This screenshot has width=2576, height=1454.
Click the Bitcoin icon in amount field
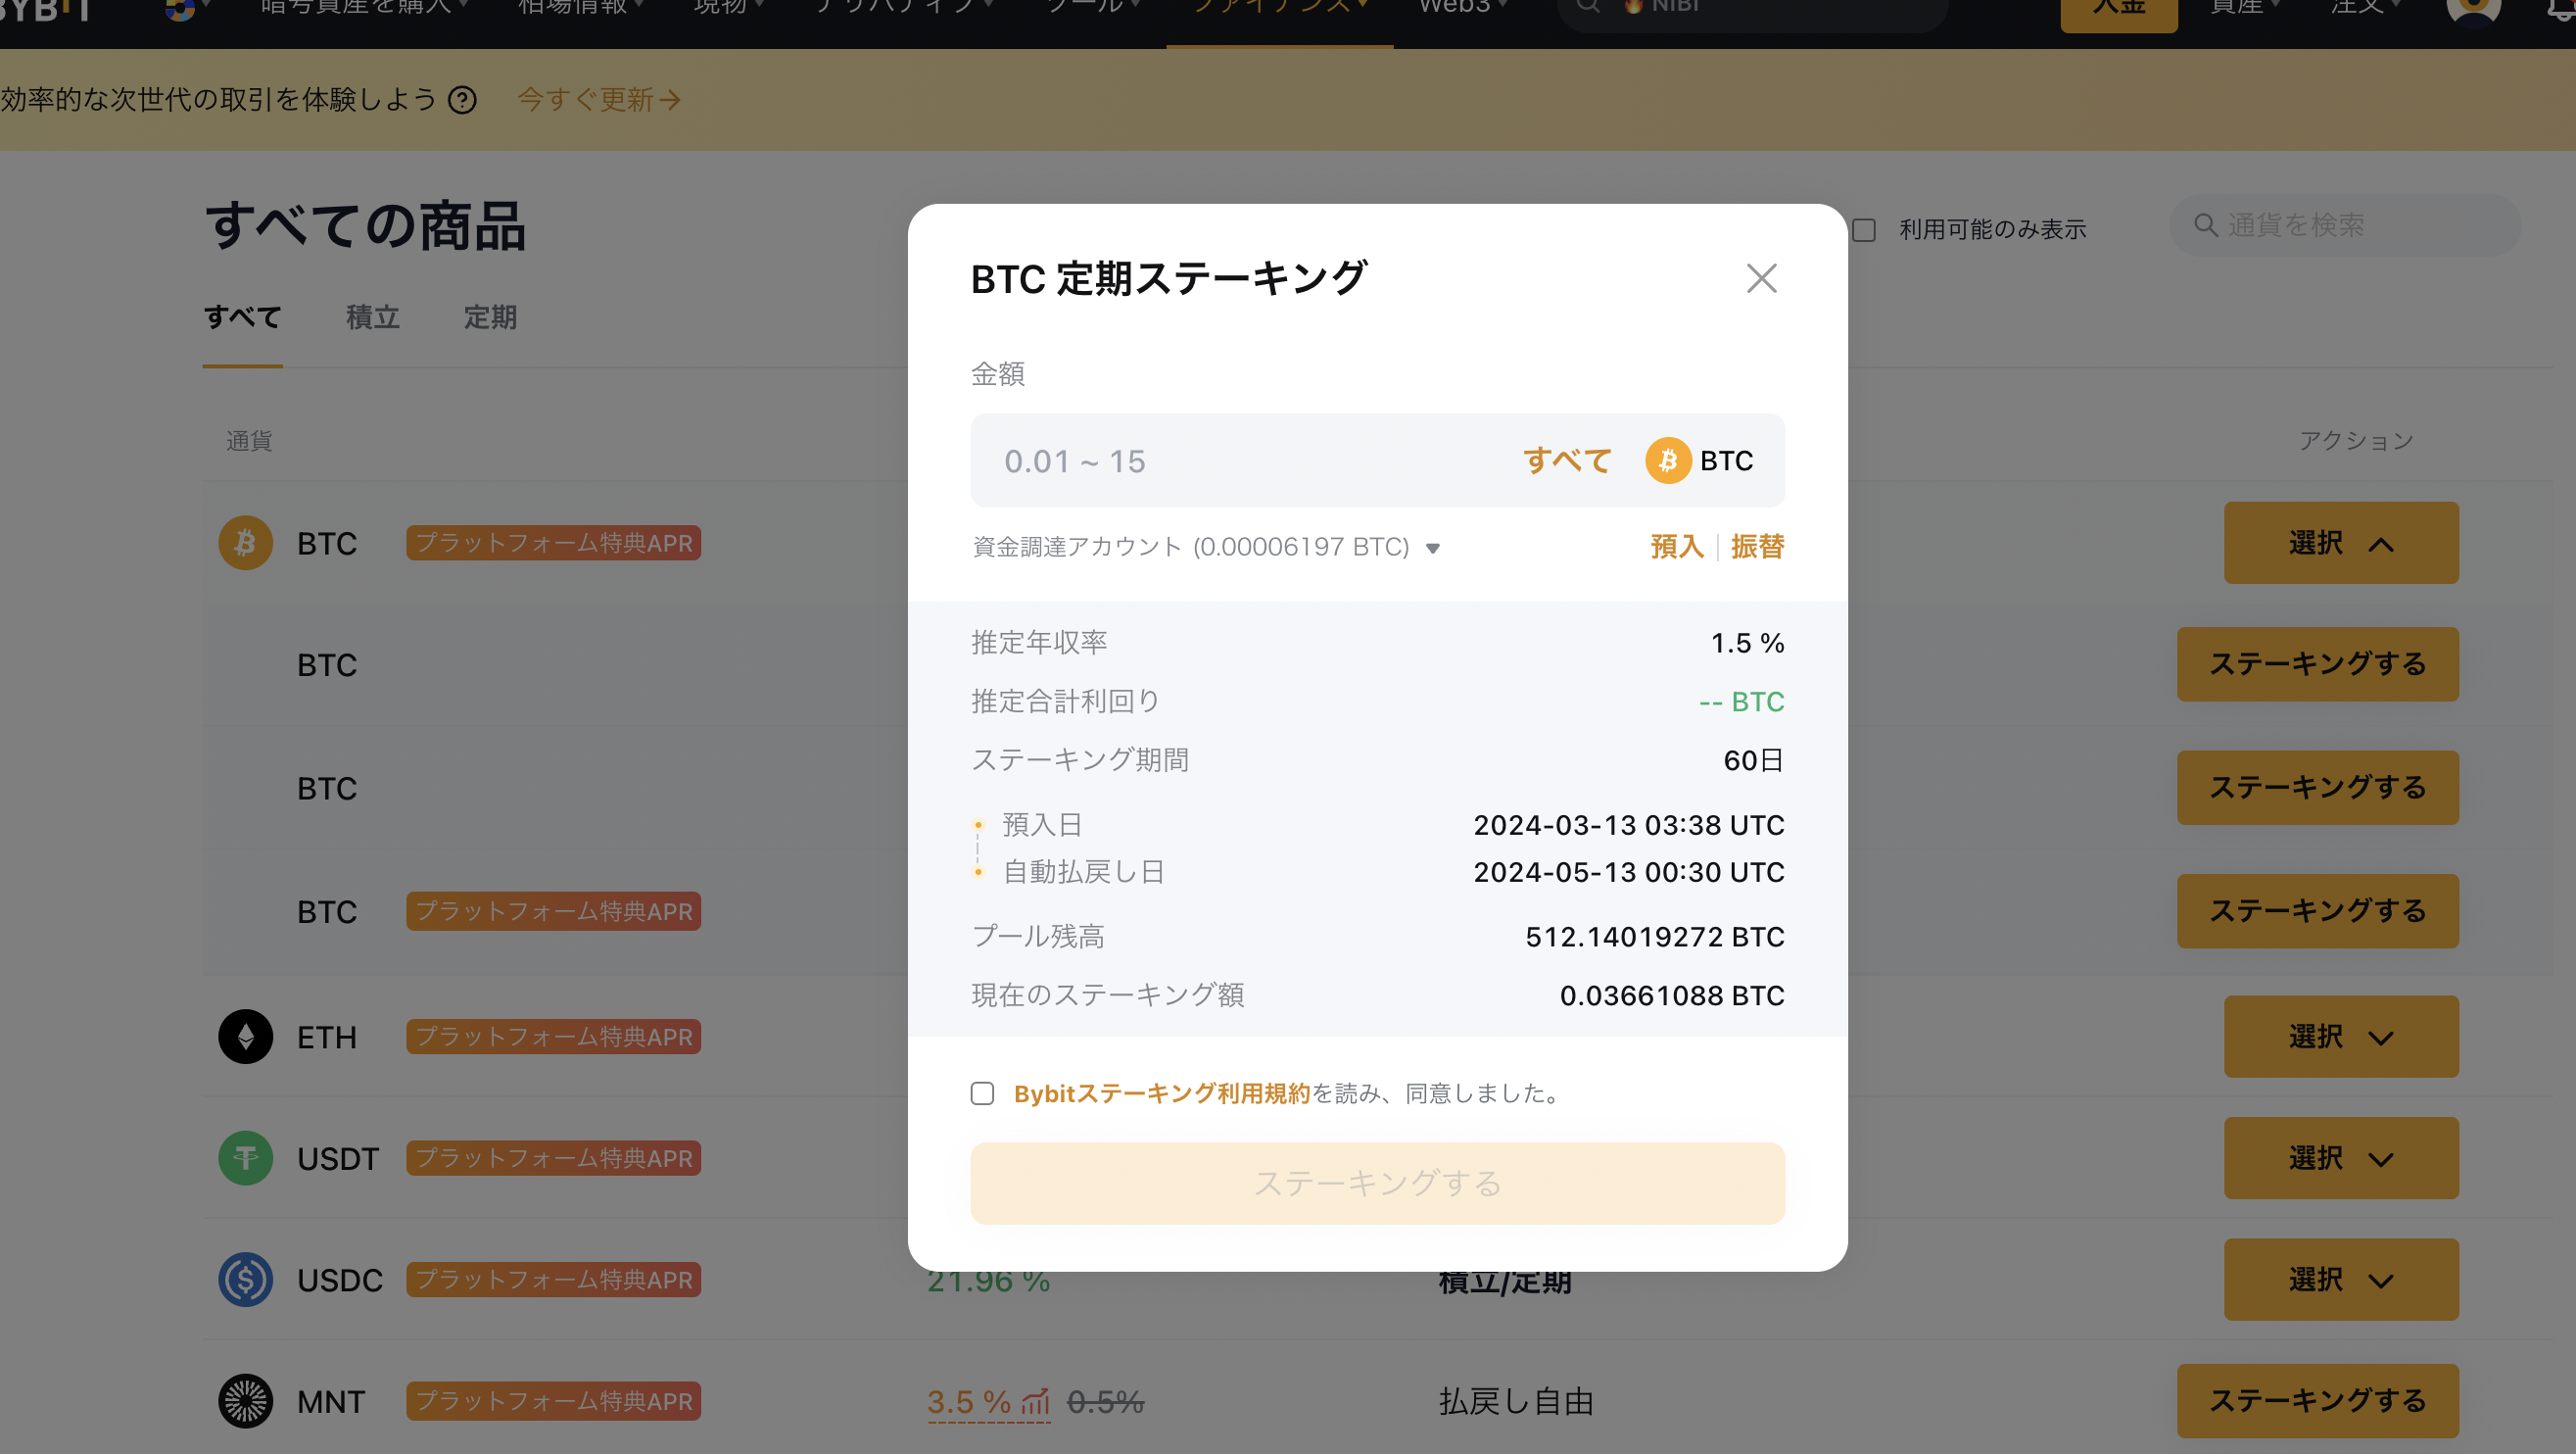coord(1667,461)
